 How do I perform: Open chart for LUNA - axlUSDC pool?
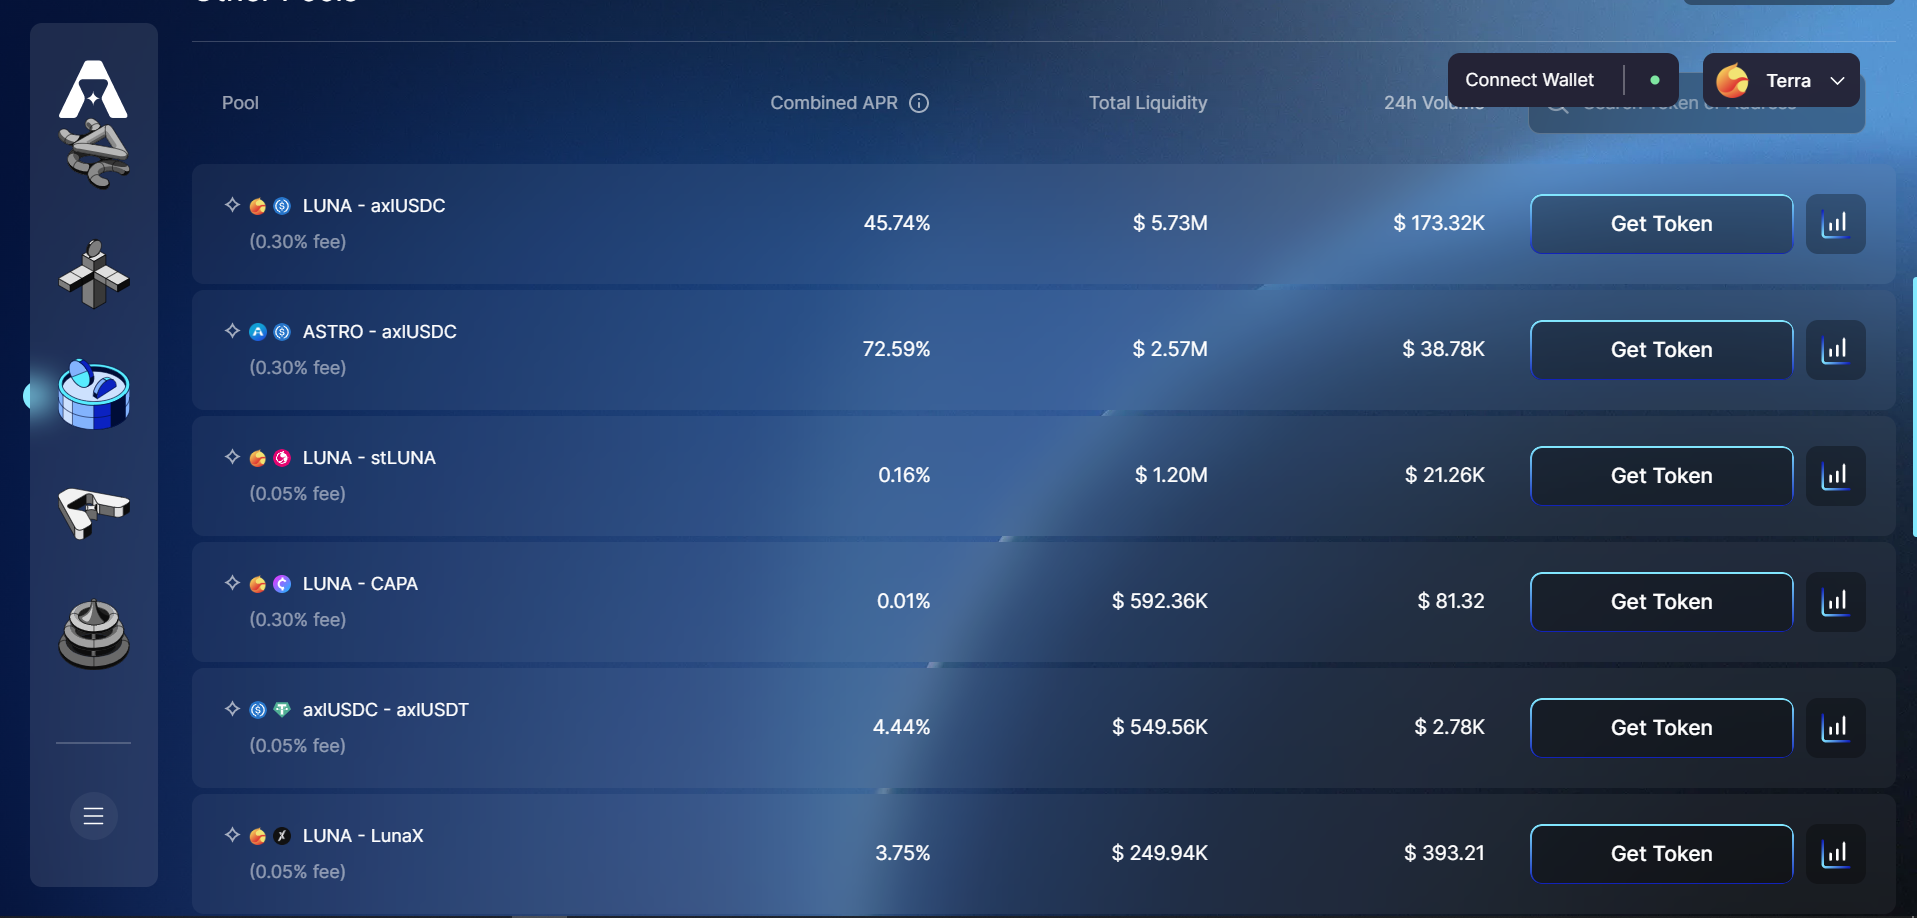(x=1835, y=224)
